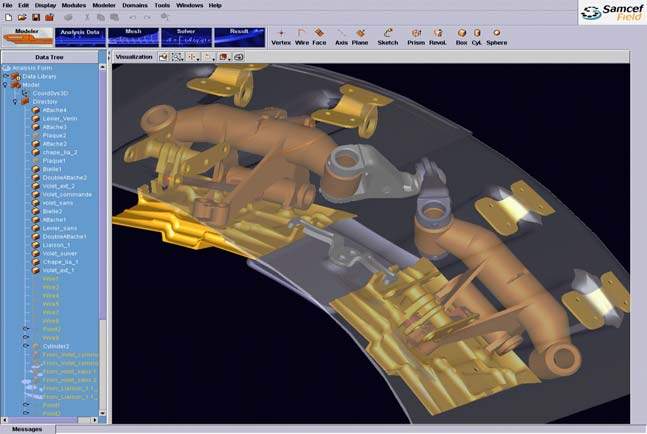Image resolution: width=647 pixels, height=434 pixels.
Task: Click the Data Tree scroll up arrow
Action: pyautogui.click(x=102, y=67)
